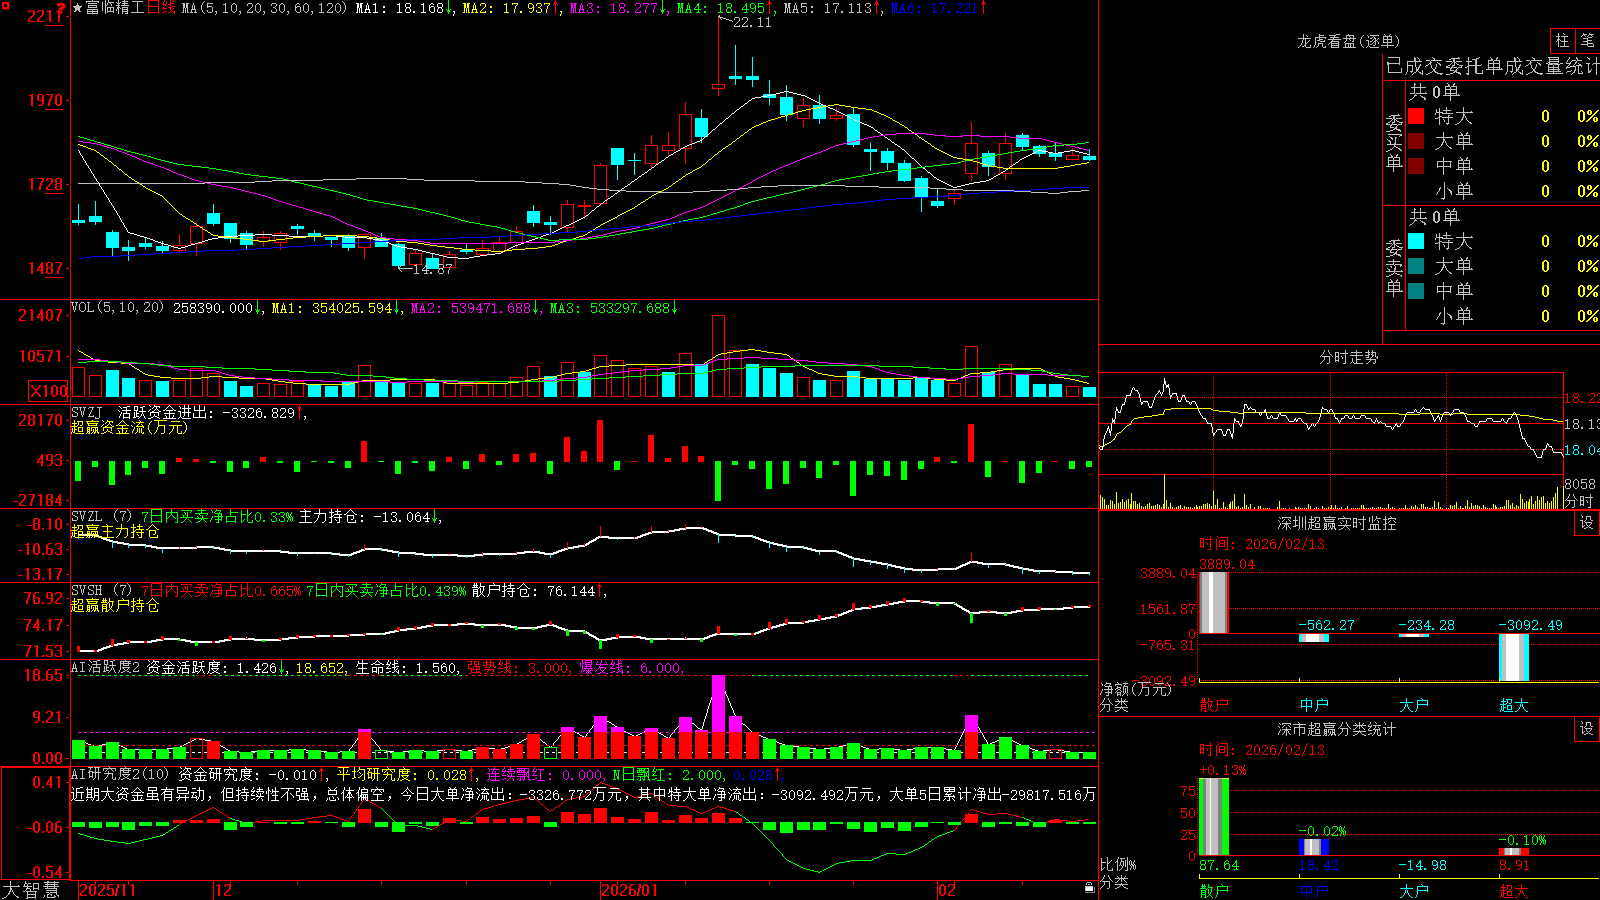Click the 净额(万元) axis label
1600x900 pixels.
point(1136,689)
